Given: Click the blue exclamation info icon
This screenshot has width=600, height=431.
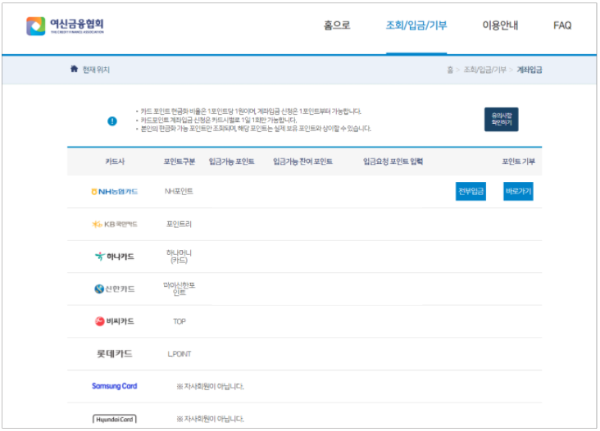Looking at the screenshot, I should pos(112,121).
